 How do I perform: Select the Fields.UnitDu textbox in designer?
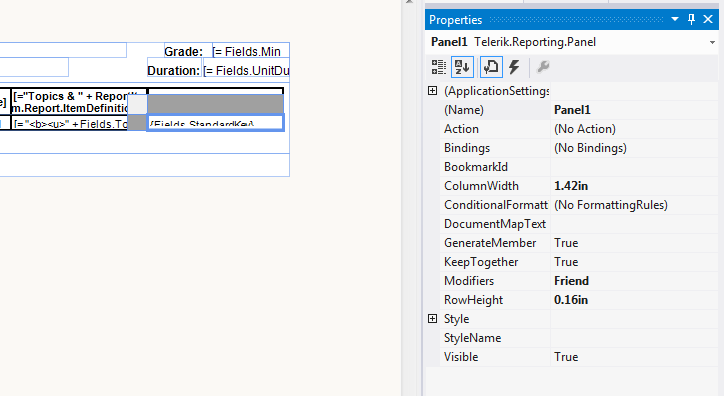click(246, 67)
